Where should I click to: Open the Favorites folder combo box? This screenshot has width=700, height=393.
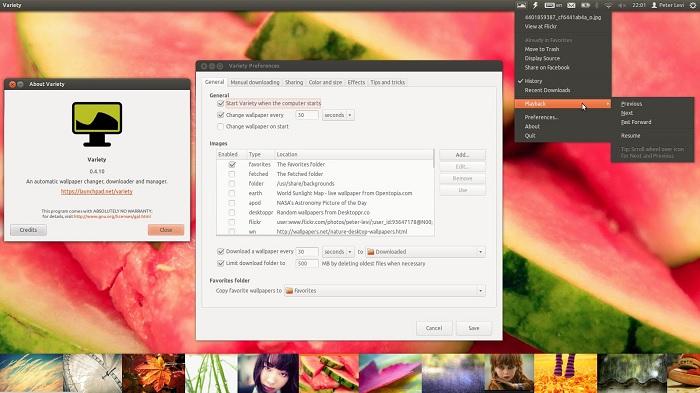pyautogui.click(x=385, y=291)
